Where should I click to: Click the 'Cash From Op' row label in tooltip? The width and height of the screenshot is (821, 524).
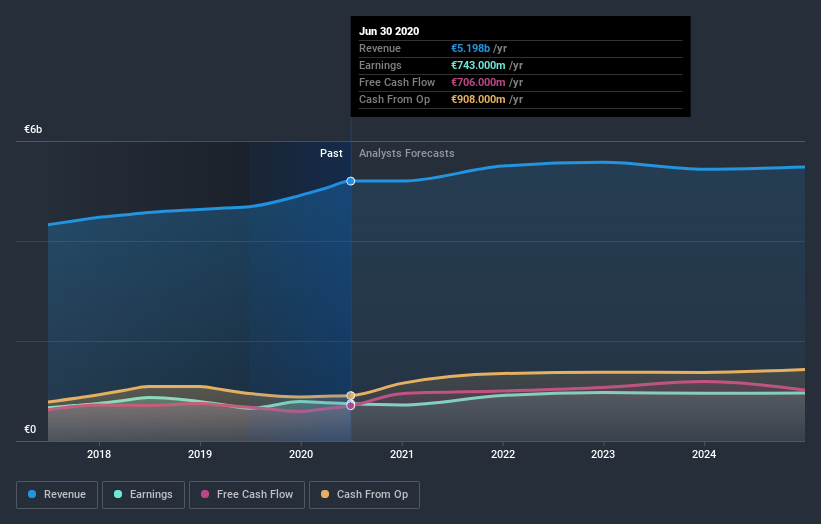click(x=395, y=99)
